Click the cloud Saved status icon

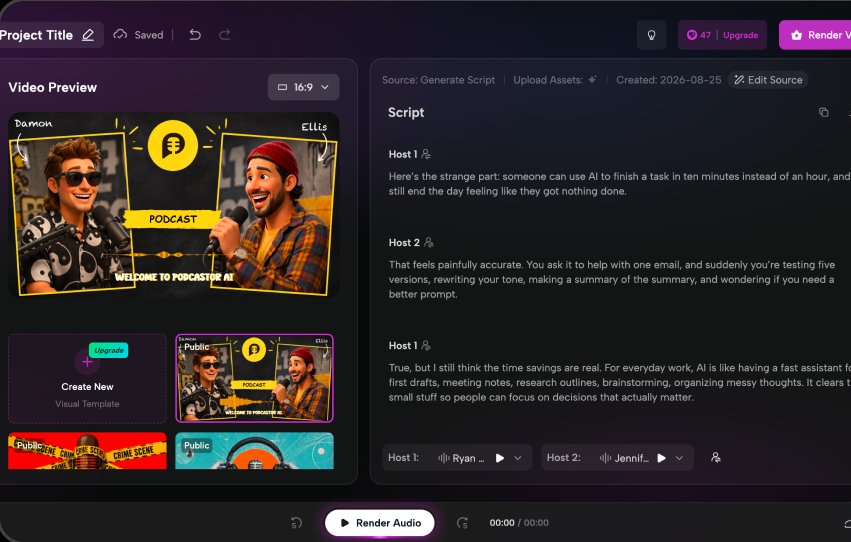(x=120, y=35)
